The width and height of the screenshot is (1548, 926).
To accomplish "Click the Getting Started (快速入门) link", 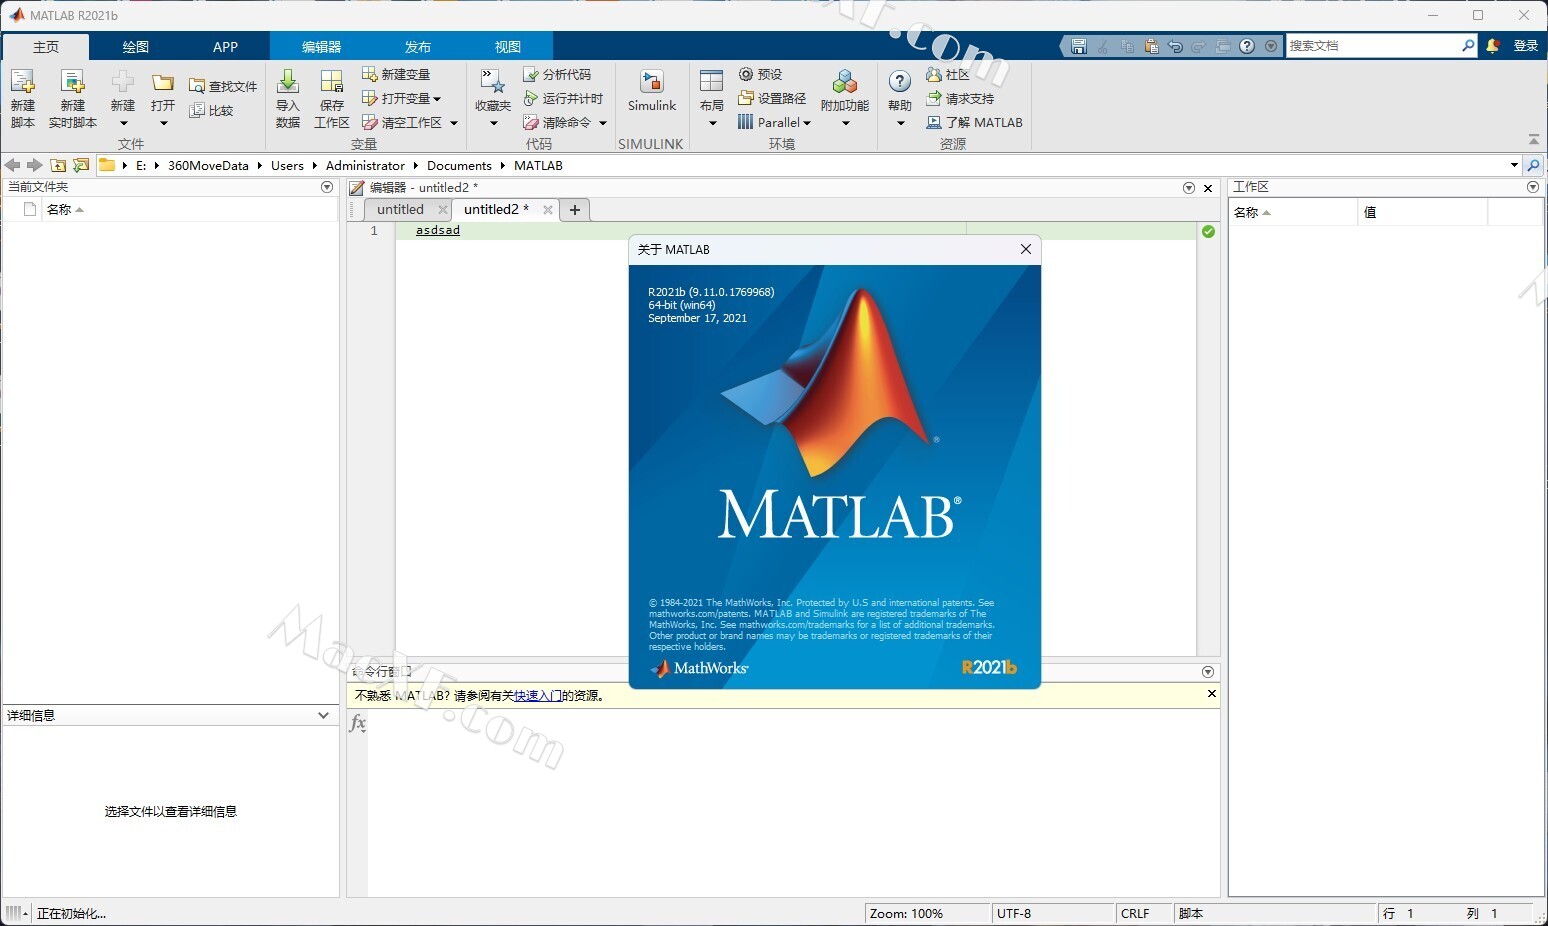I will (537, 696).
